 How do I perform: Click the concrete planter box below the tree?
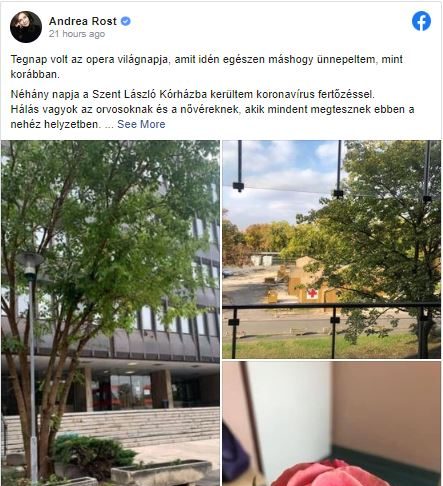coord(161,470)
